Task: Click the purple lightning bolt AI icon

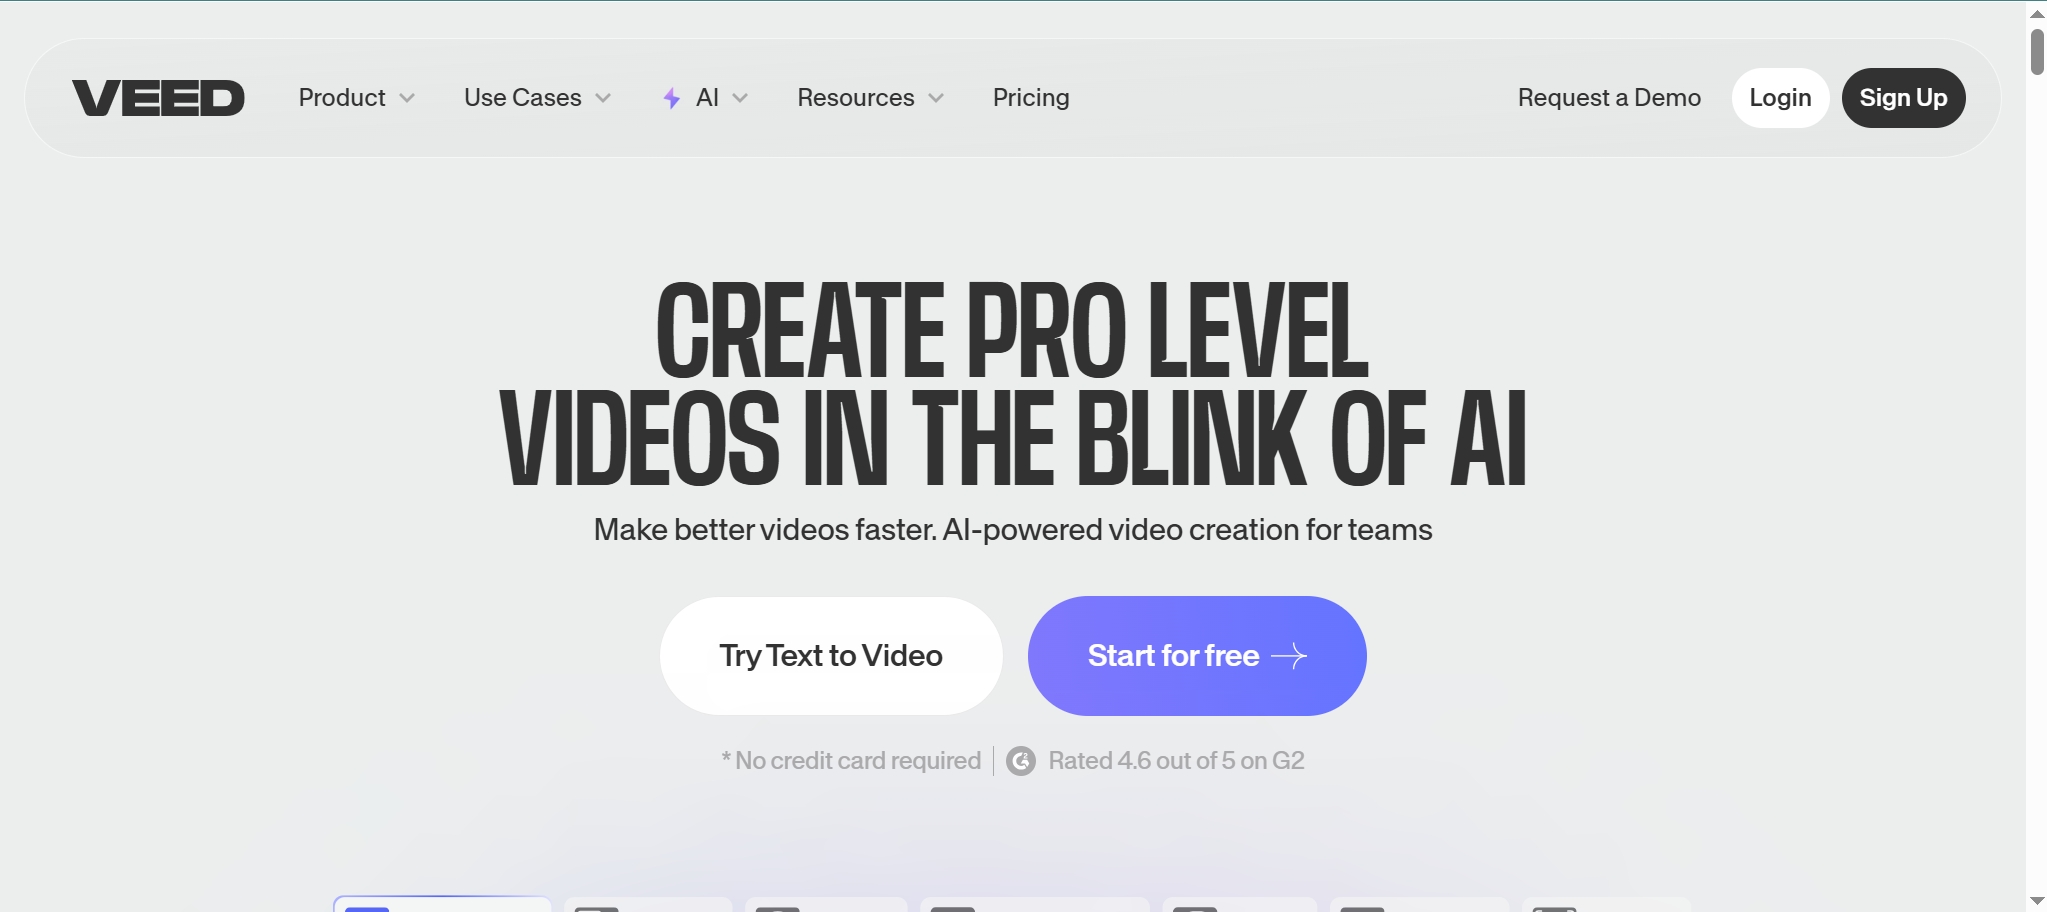Action: point(672,98)
